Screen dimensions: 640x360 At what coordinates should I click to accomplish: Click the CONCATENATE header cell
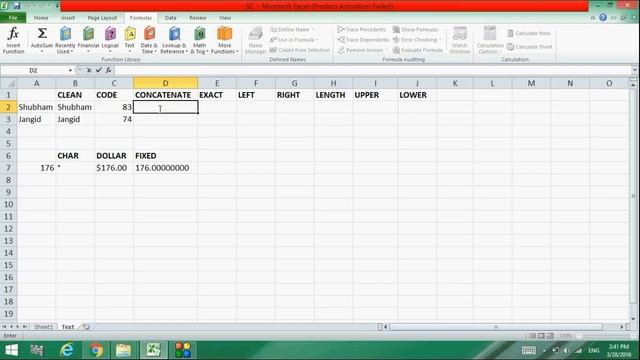click(x=165, y=95)
